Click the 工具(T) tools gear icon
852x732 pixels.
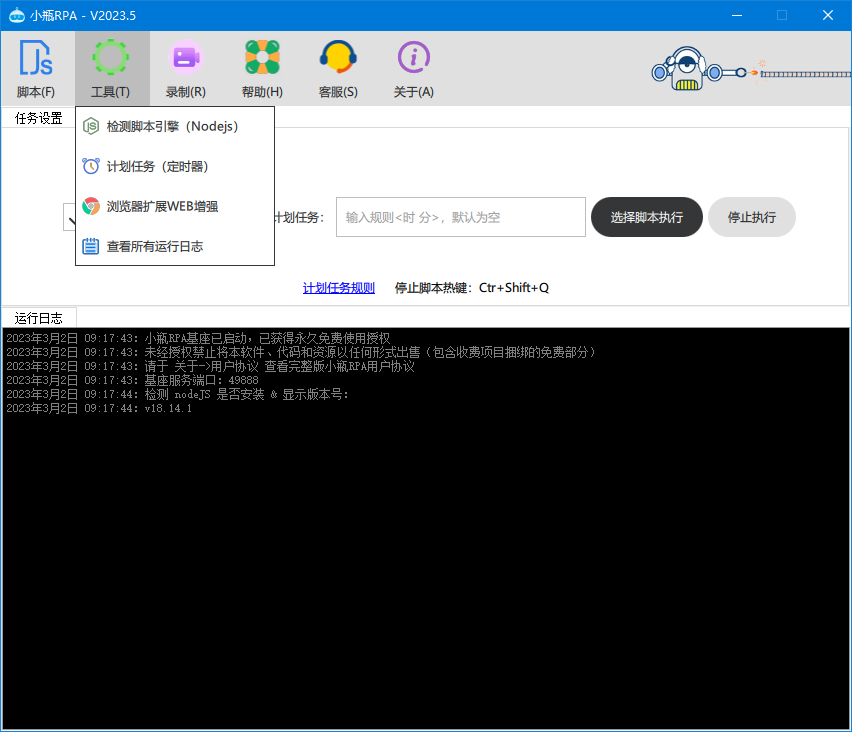tap(110, 57)
